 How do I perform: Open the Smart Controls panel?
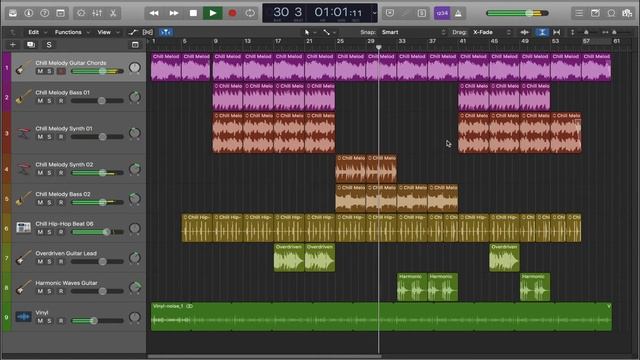pyautogui.click(x=81, y=13)
